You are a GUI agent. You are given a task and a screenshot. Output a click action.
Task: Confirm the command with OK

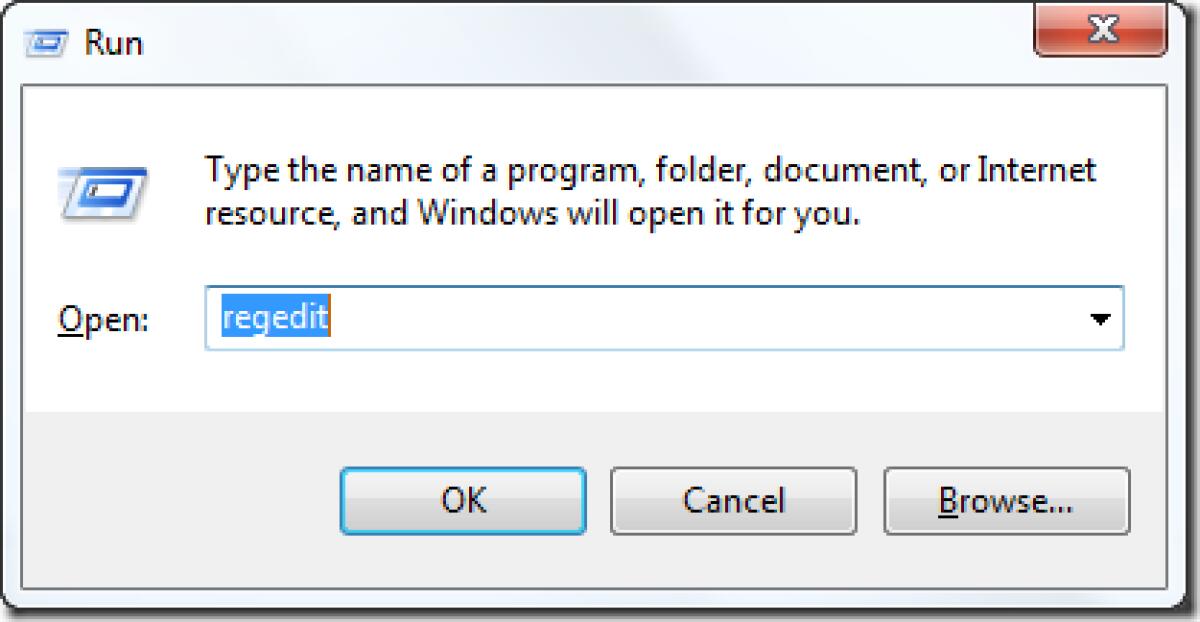click(462, 501)
